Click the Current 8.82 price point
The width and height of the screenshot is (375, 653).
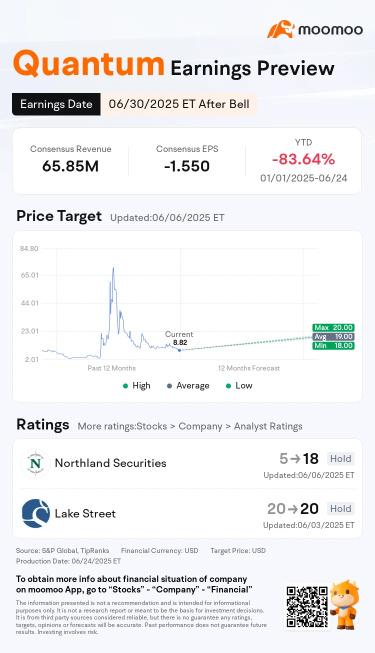point(180,350)
